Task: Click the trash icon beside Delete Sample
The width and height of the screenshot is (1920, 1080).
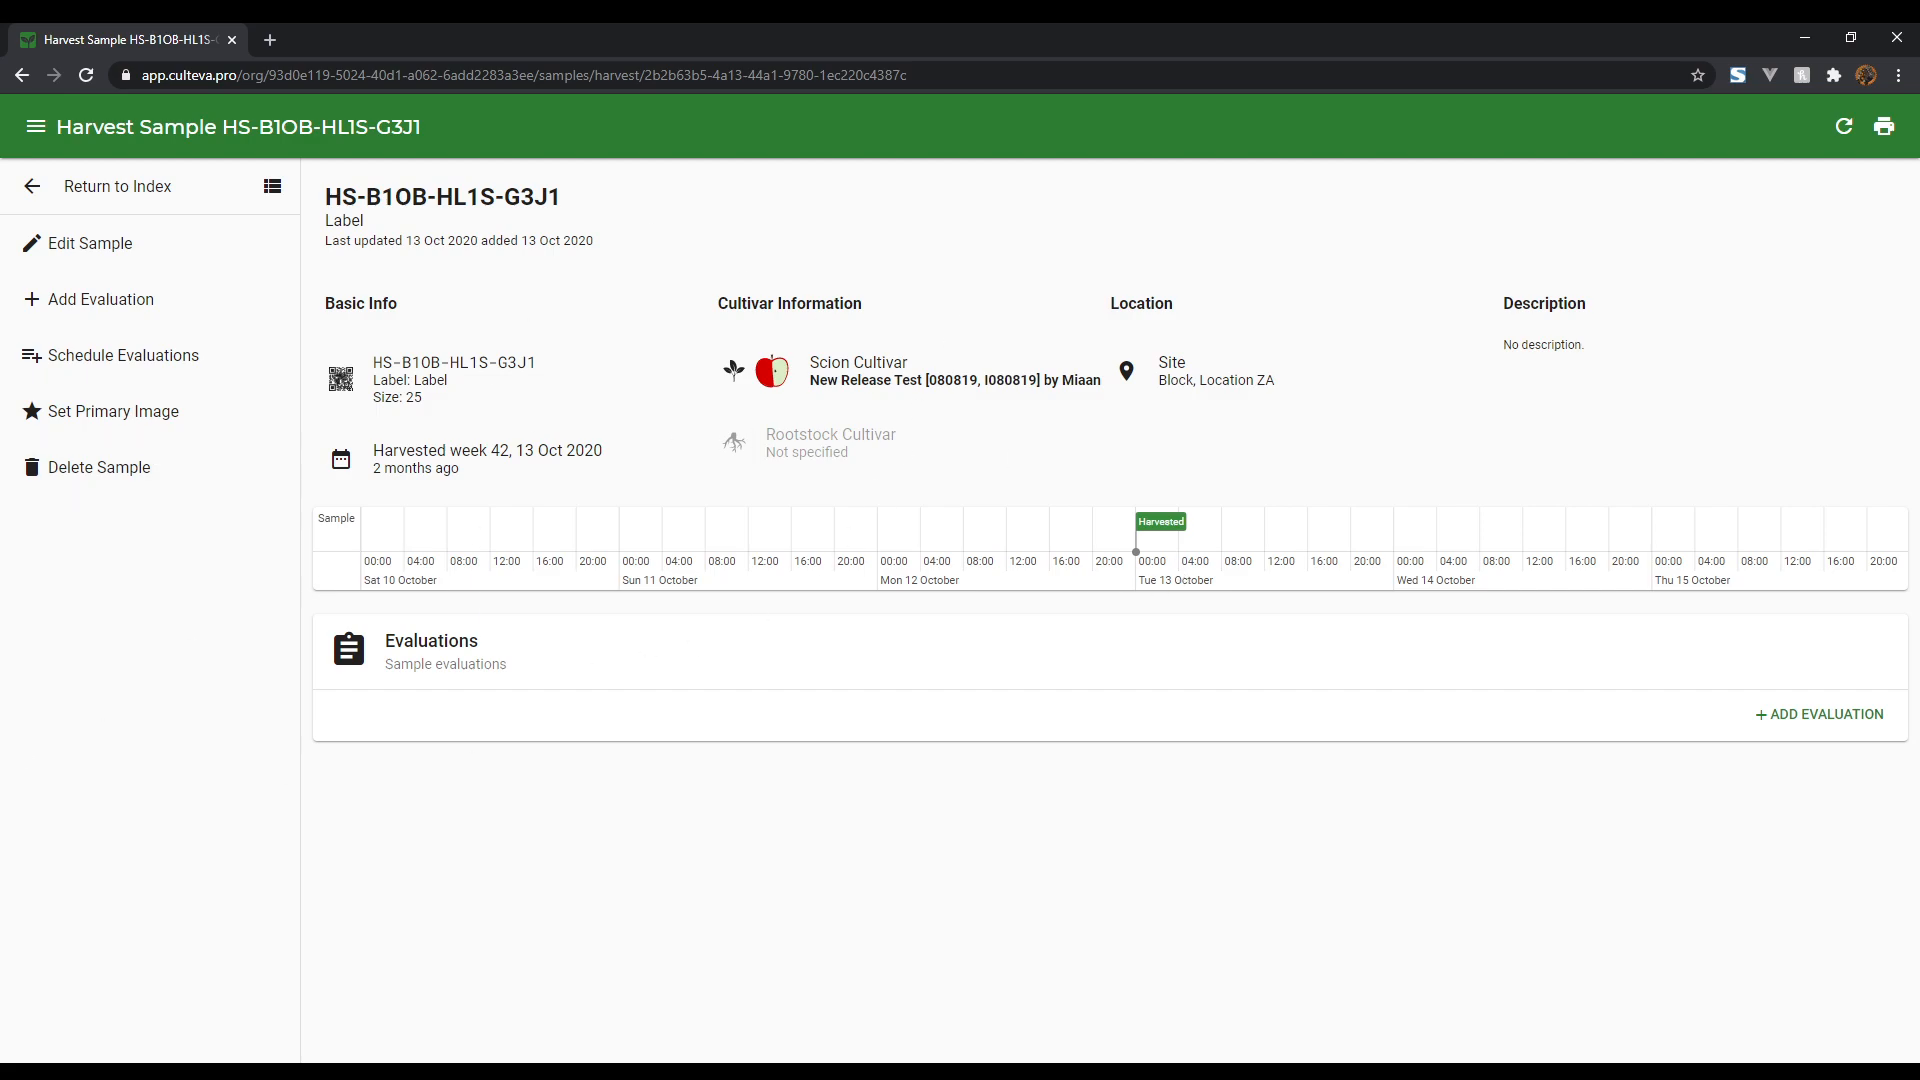Action: (30, 466)
